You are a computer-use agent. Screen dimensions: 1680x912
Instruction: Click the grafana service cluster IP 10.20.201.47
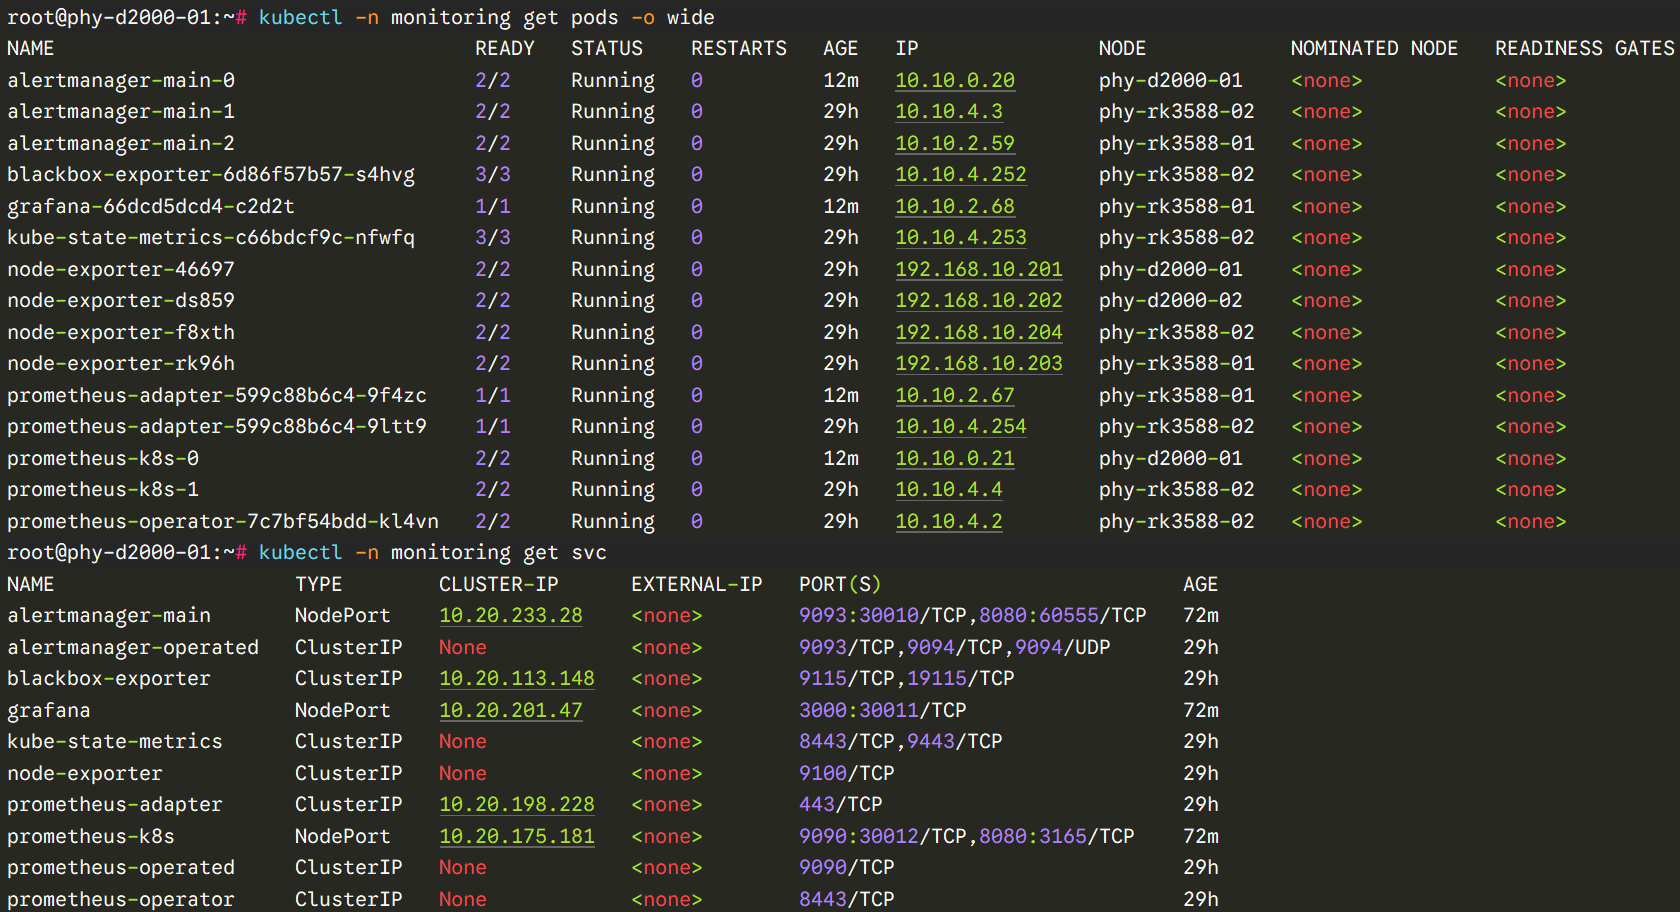tap(510, 710)
